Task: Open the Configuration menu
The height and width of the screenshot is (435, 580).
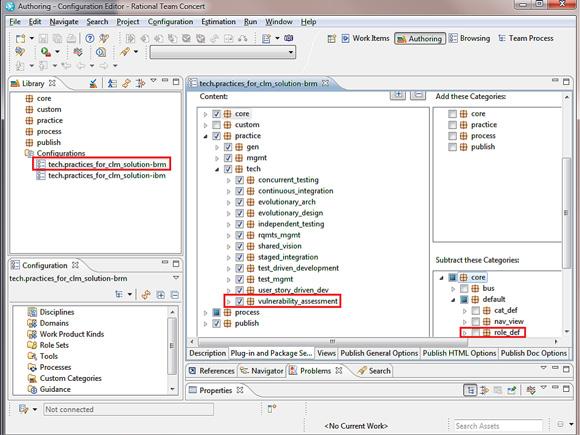Action: pyautogui.click(x=170, y=22)
